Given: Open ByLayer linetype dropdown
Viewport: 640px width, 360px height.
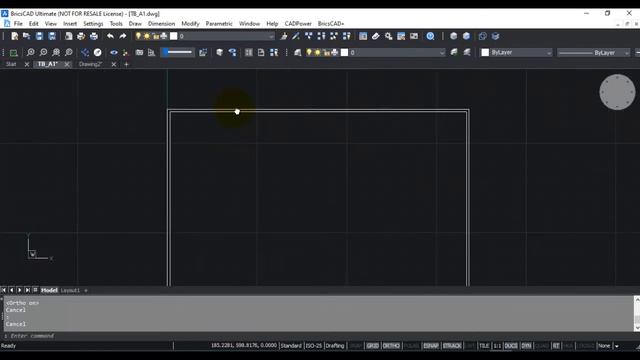Looking at the screenshot, I should tap(627, 52).
